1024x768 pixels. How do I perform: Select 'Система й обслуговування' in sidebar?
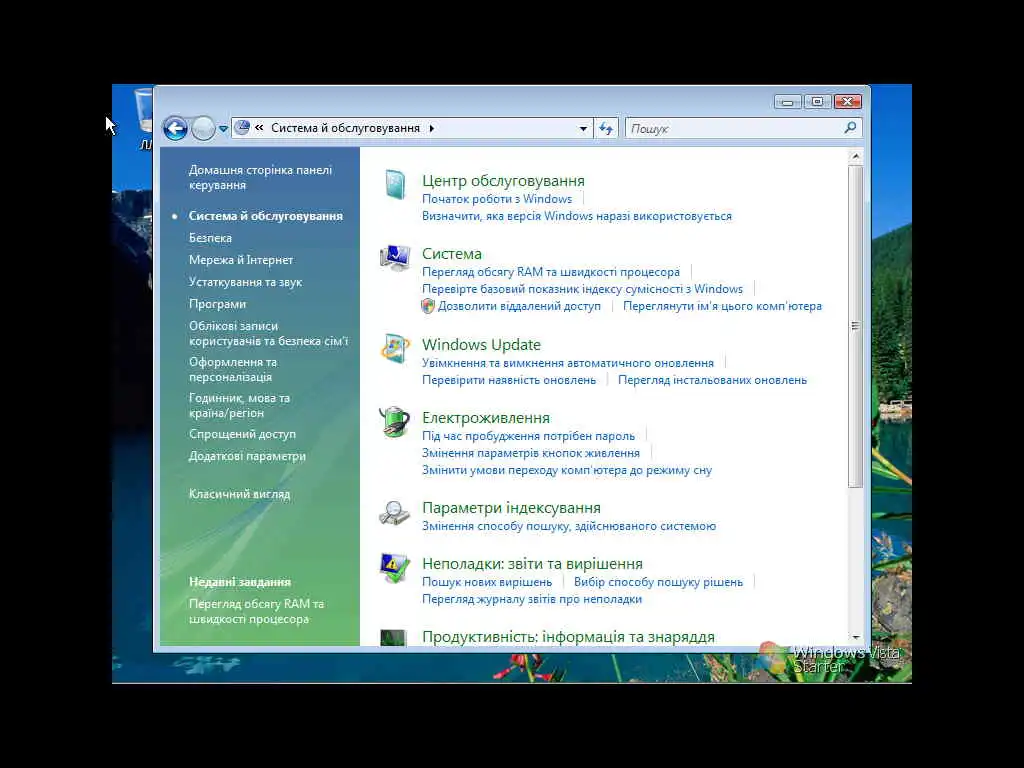click(x=265, y=216)
